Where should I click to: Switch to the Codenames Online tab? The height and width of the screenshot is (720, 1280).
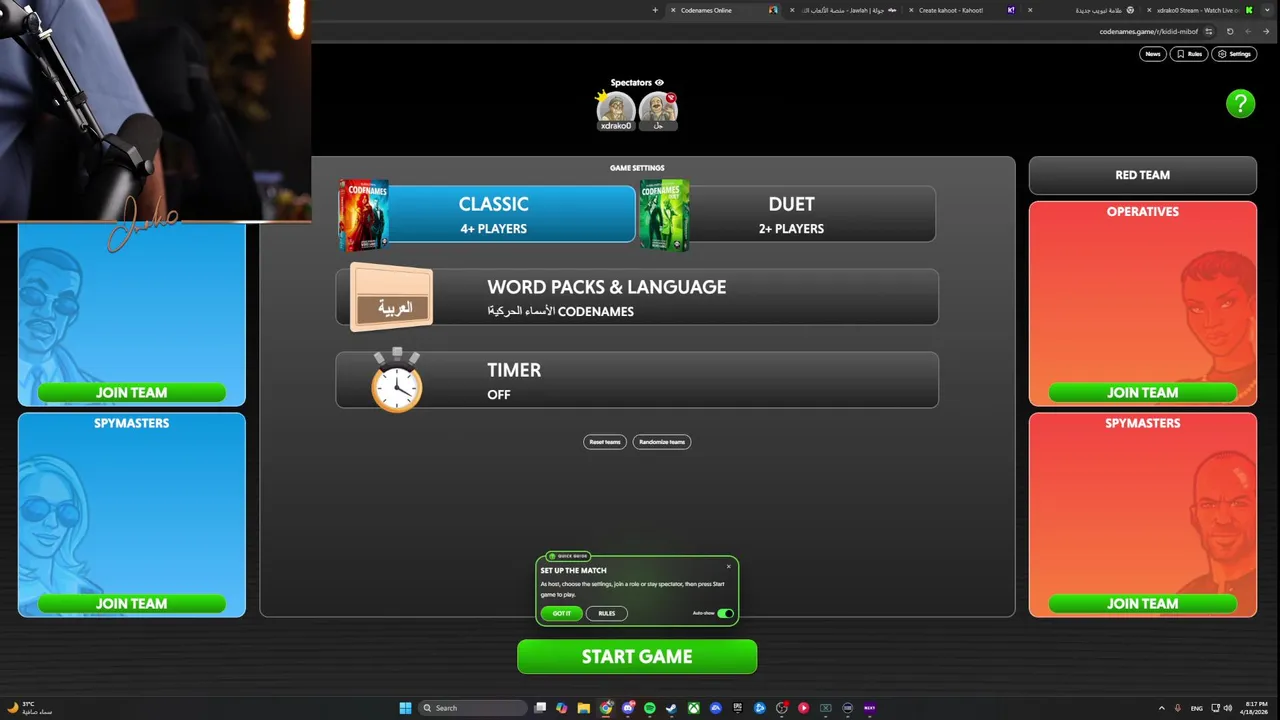pyautogui.click(x=725, y=10)
